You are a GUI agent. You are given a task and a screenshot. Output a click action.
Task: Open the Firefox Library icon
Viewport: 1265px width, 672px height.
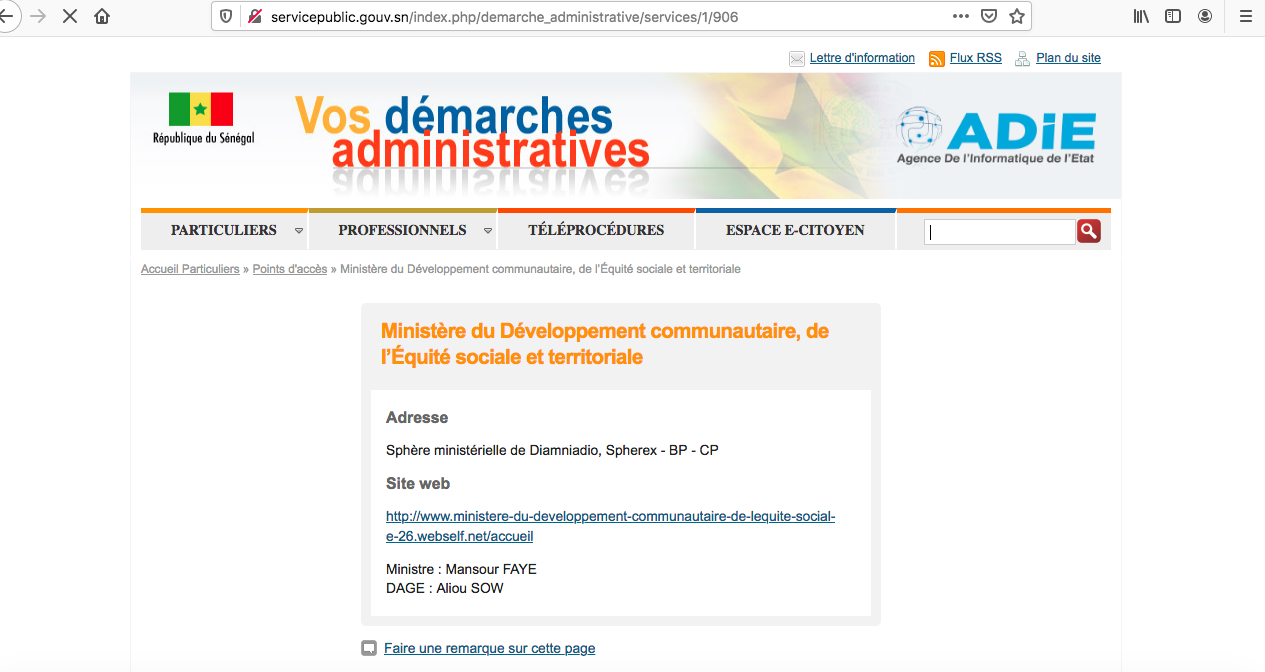coord(1141,16)
